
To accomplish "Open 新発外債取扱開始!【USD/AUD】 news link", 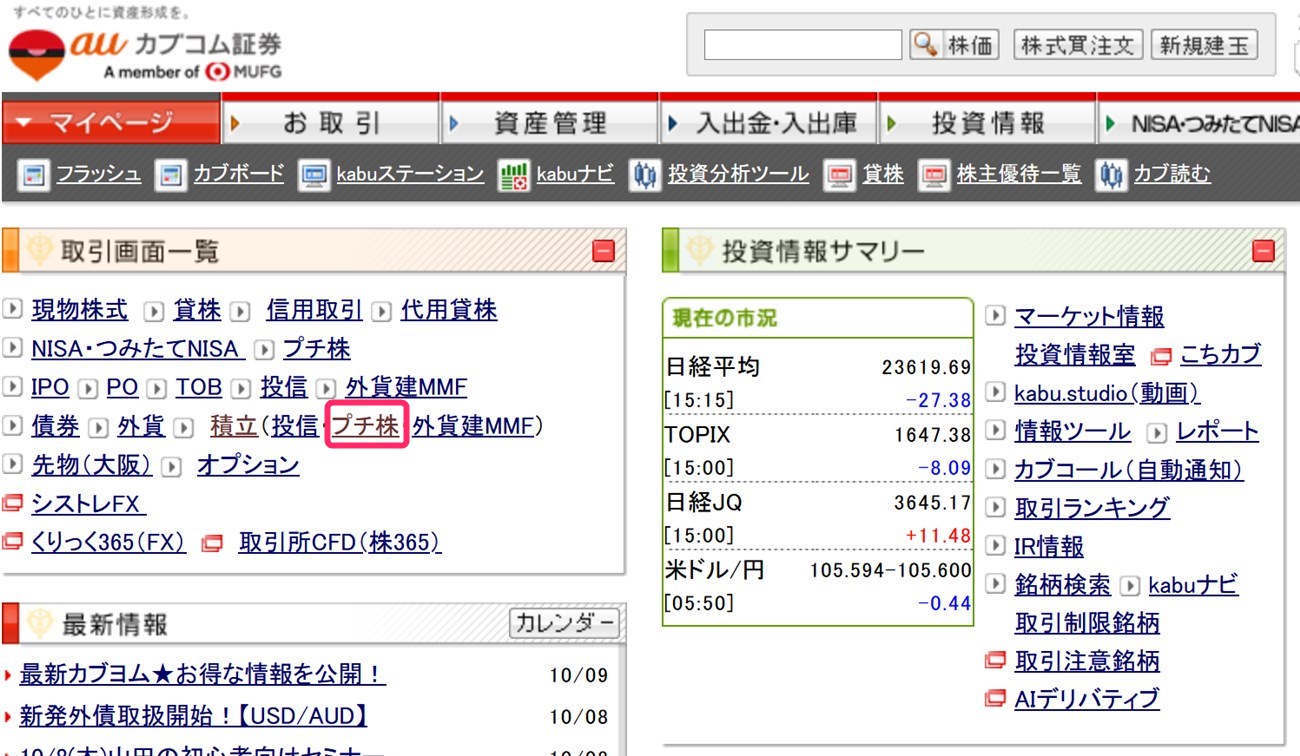I will [x=194, y=716].
